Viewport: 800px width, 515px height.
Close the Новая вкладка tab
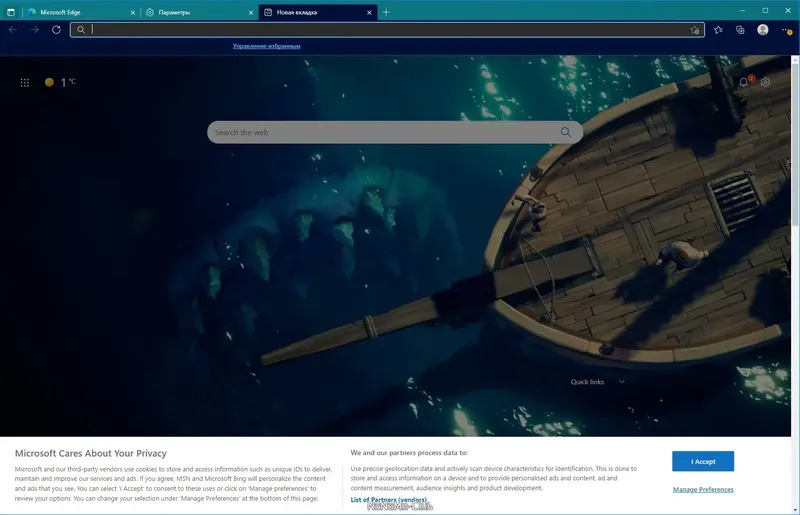(369, 12)
